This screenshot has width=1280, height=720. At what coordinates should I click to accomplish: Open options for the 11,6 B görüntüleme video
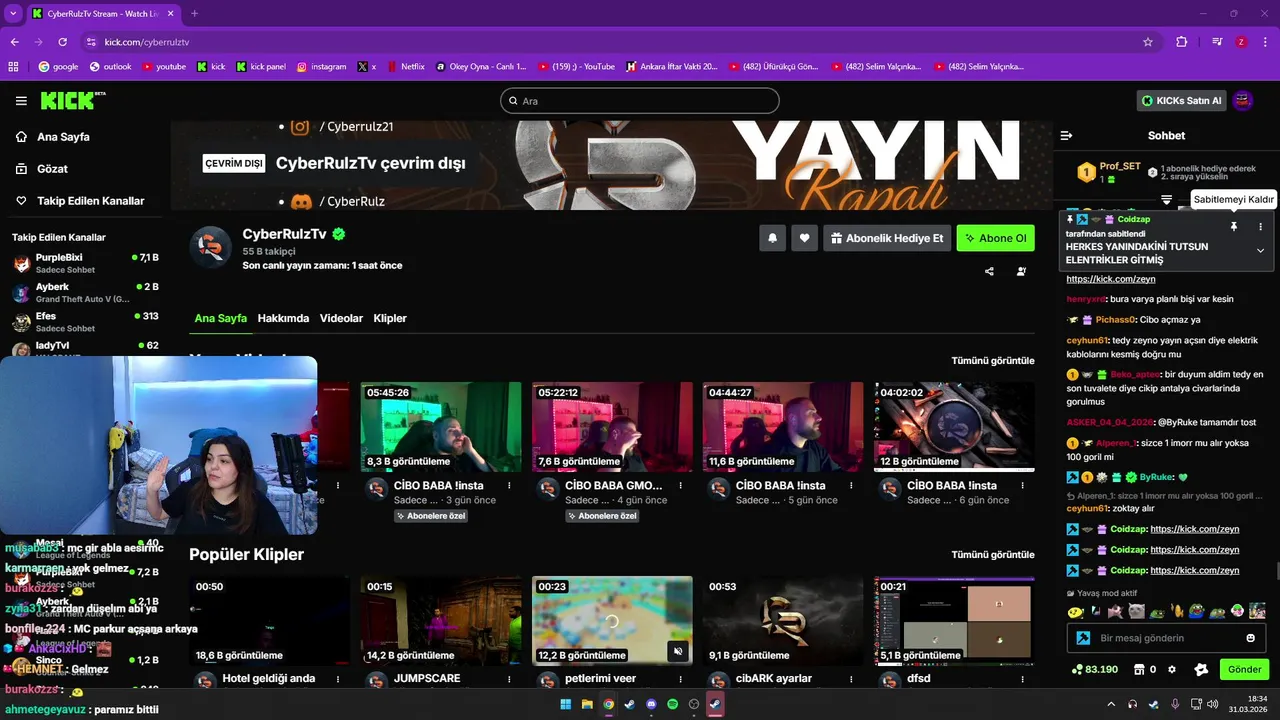pyautogui.click(x=851, y=485)
